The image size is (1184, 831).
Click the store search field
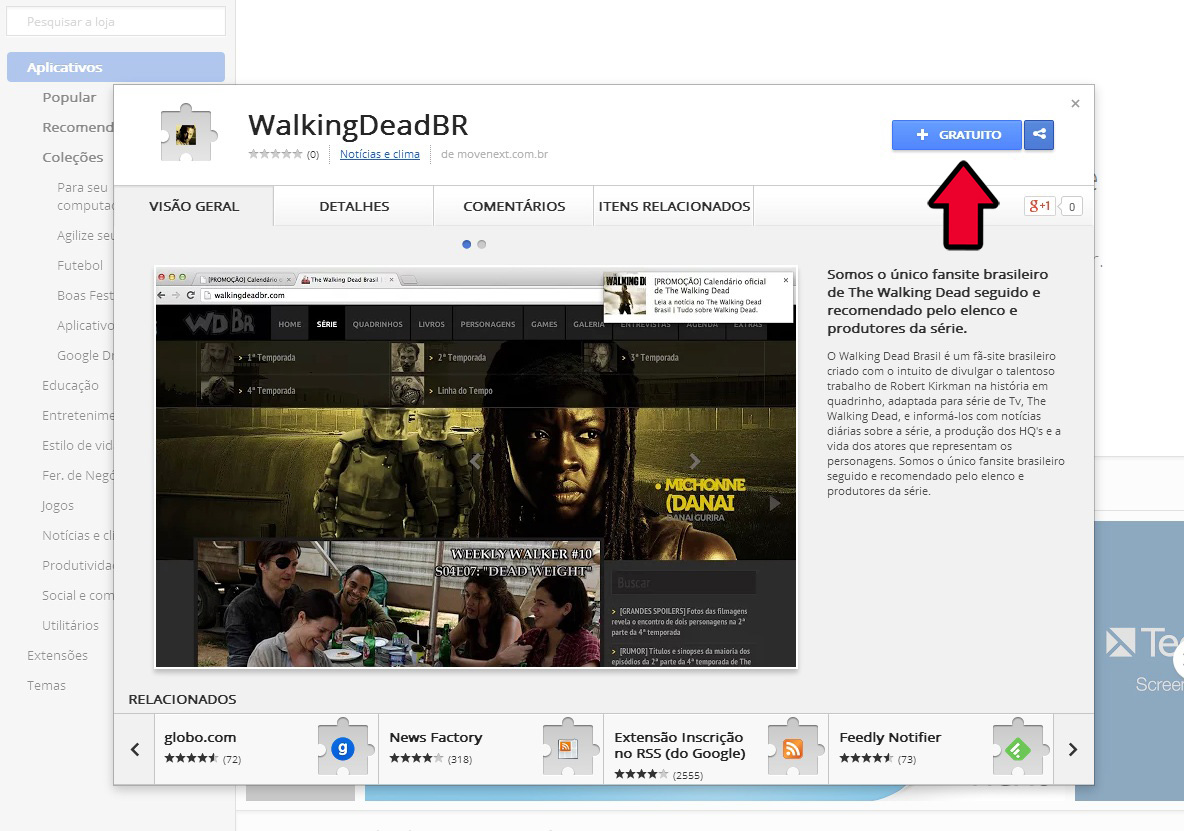pyautogui.click(x=116, y=21)
